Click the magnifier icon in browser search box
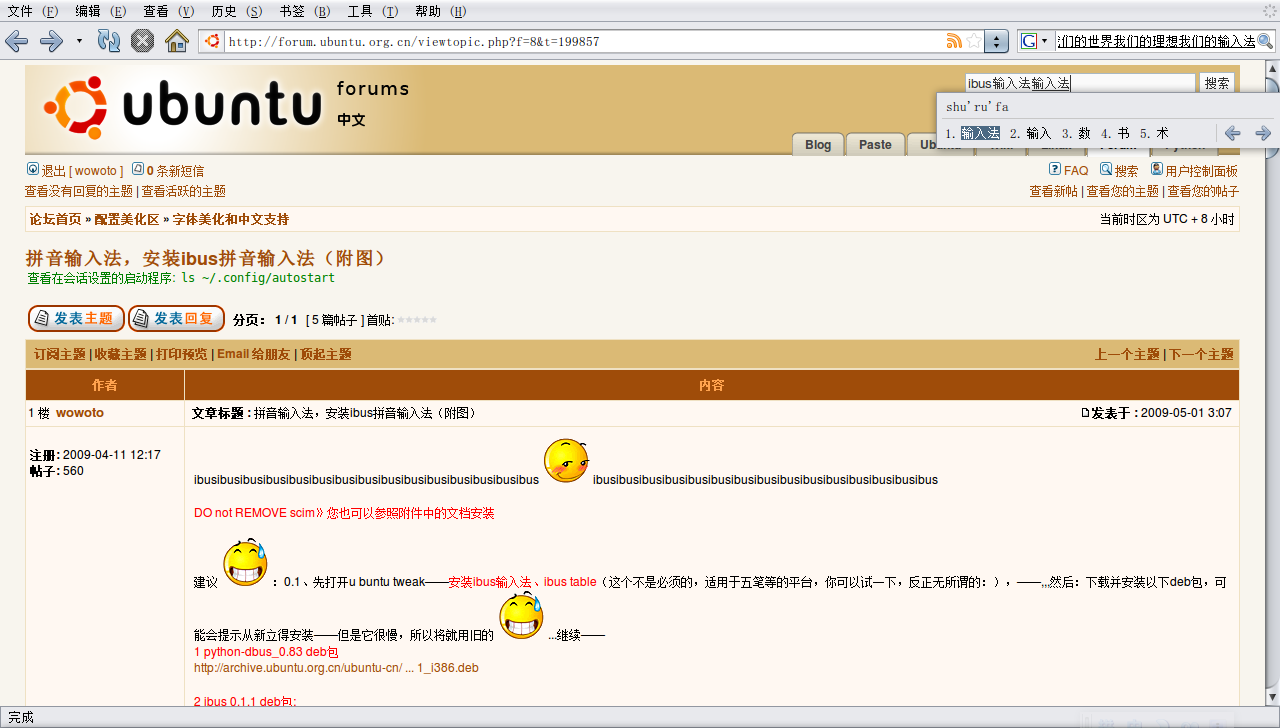This screenshot has height=728, width=1280. (x=1265, y=41)
